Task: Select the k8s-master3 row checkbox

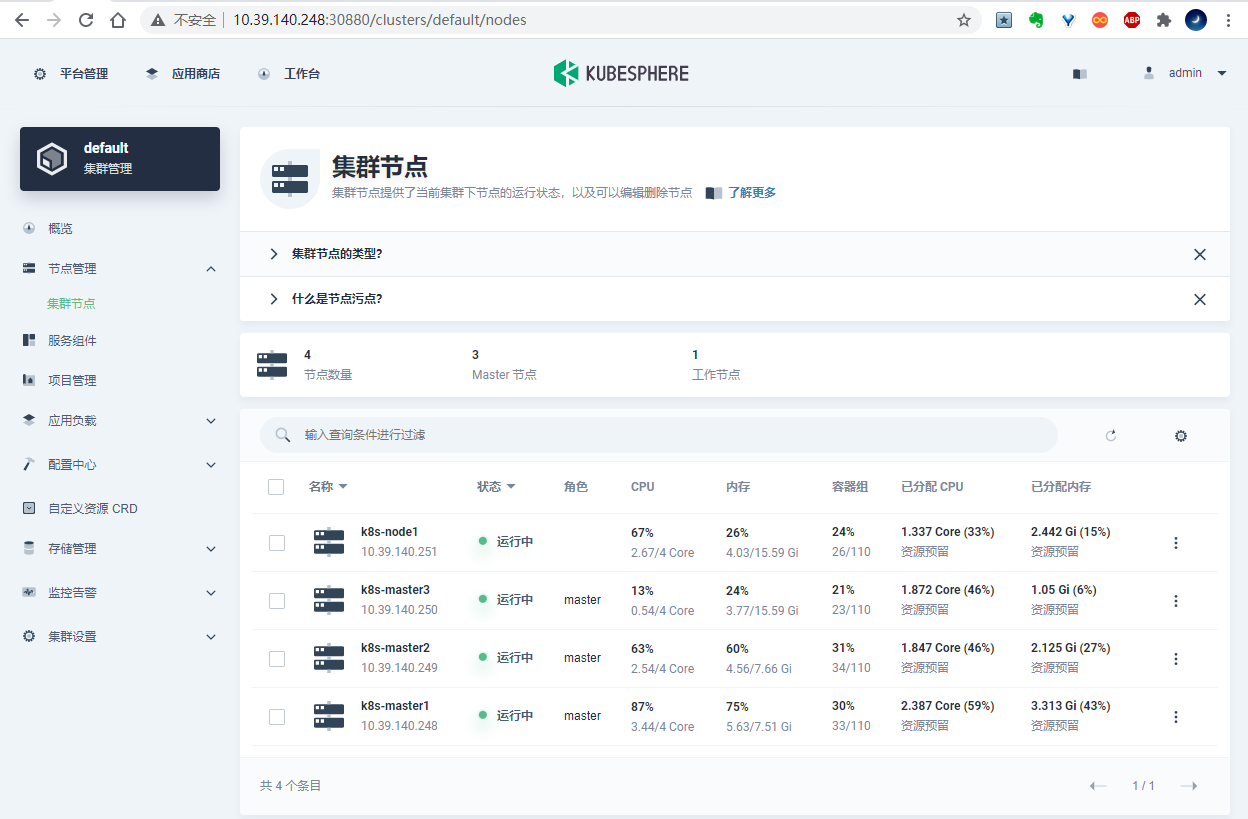Action: 277,601
